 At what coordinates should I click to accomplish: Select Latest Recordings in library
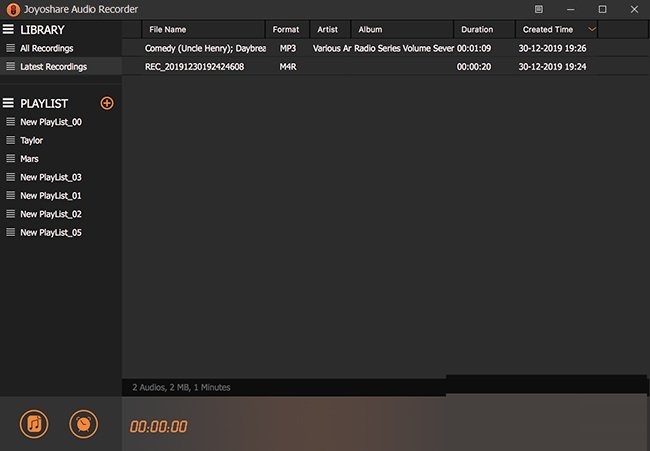53,67
